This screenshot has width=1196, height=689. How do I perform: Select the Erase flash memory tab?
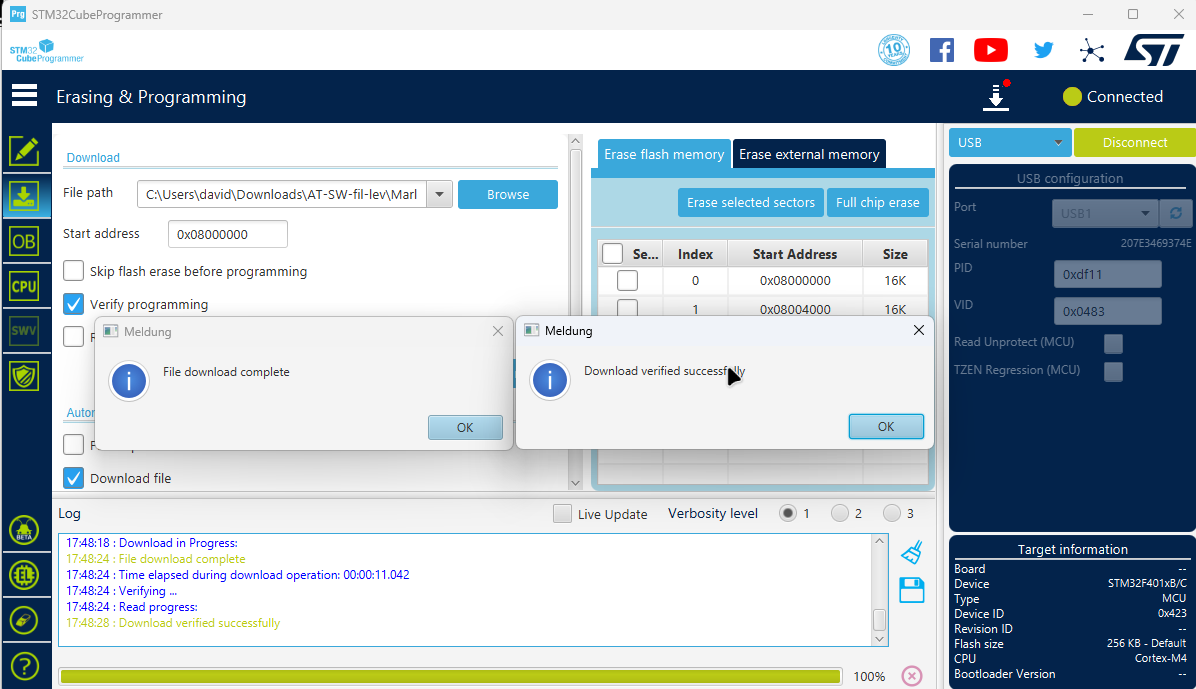(664, 154)
